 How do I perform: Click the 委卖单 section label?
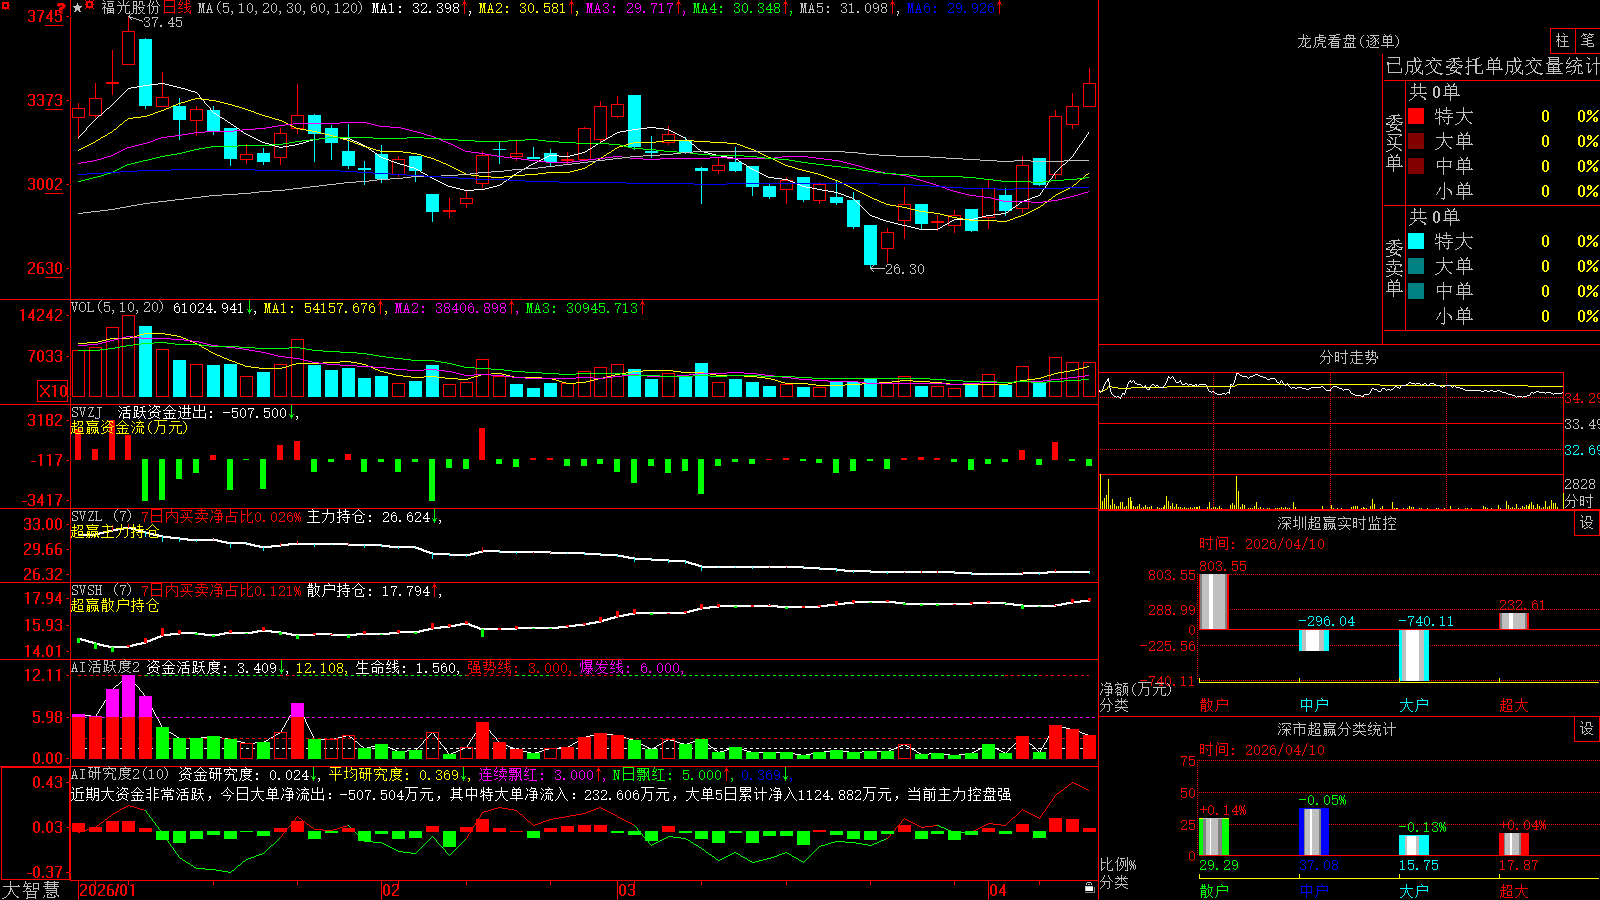1394,267
